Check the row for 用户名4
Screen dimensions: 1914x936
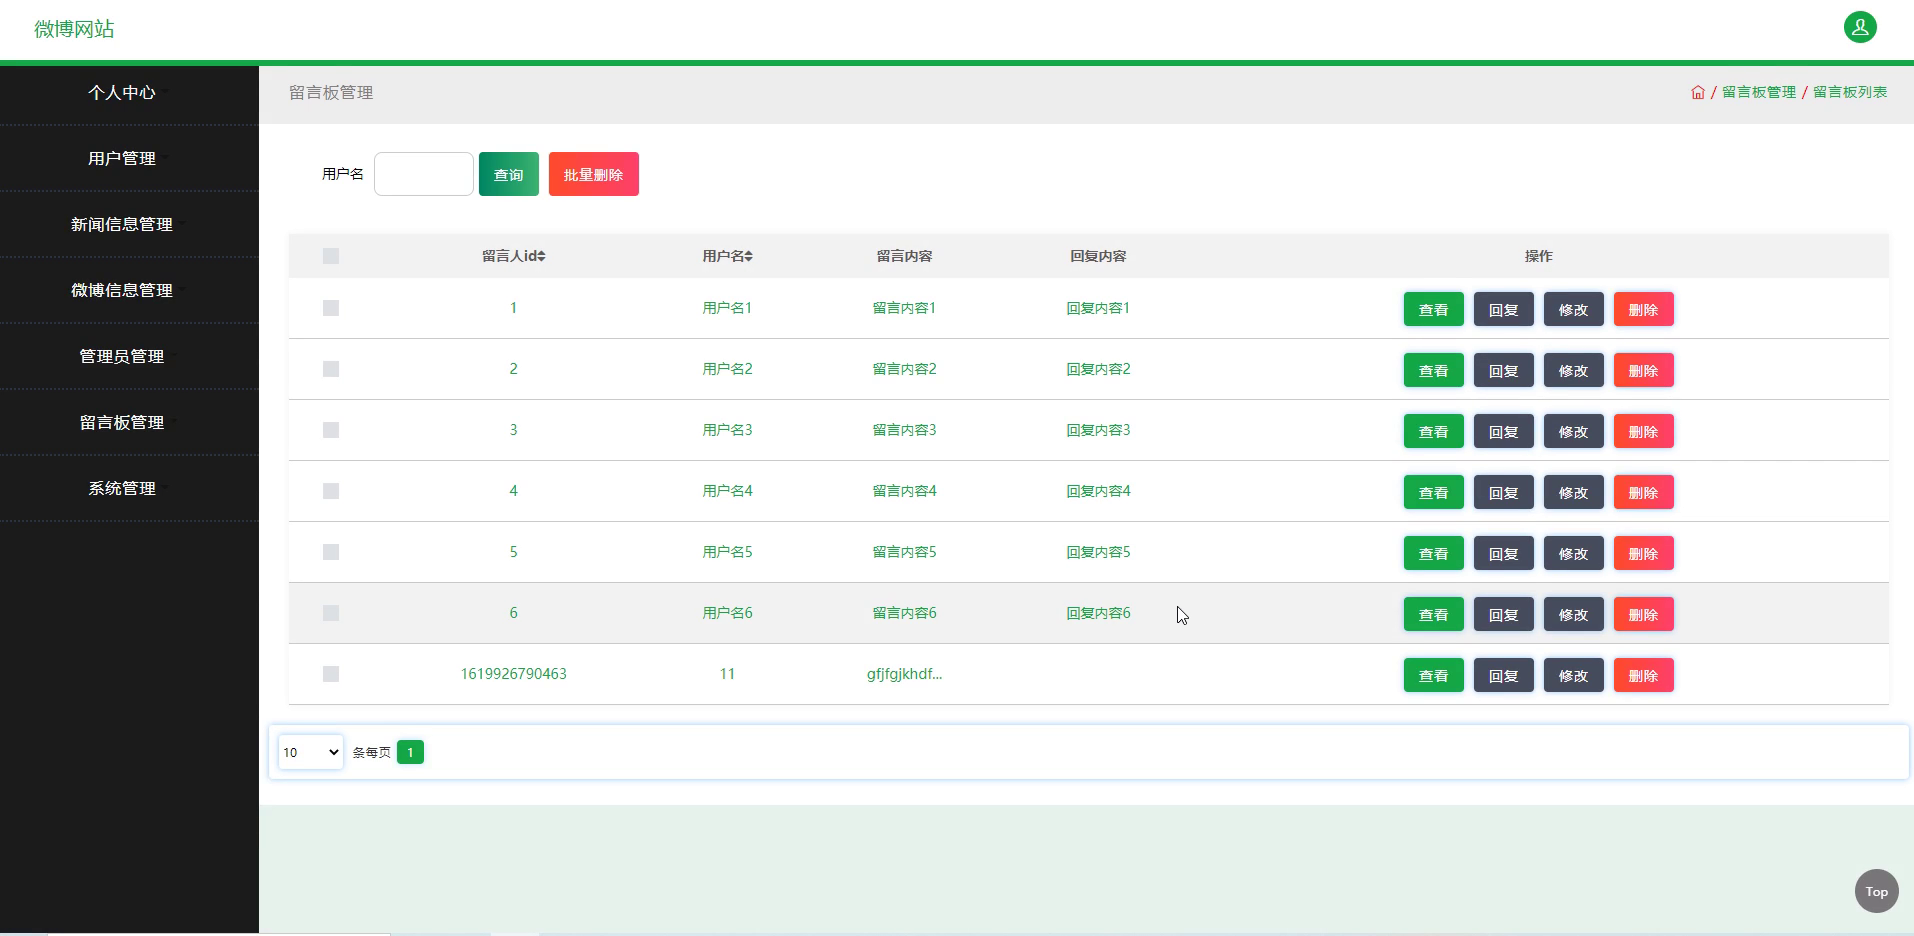tap(331, 491)
